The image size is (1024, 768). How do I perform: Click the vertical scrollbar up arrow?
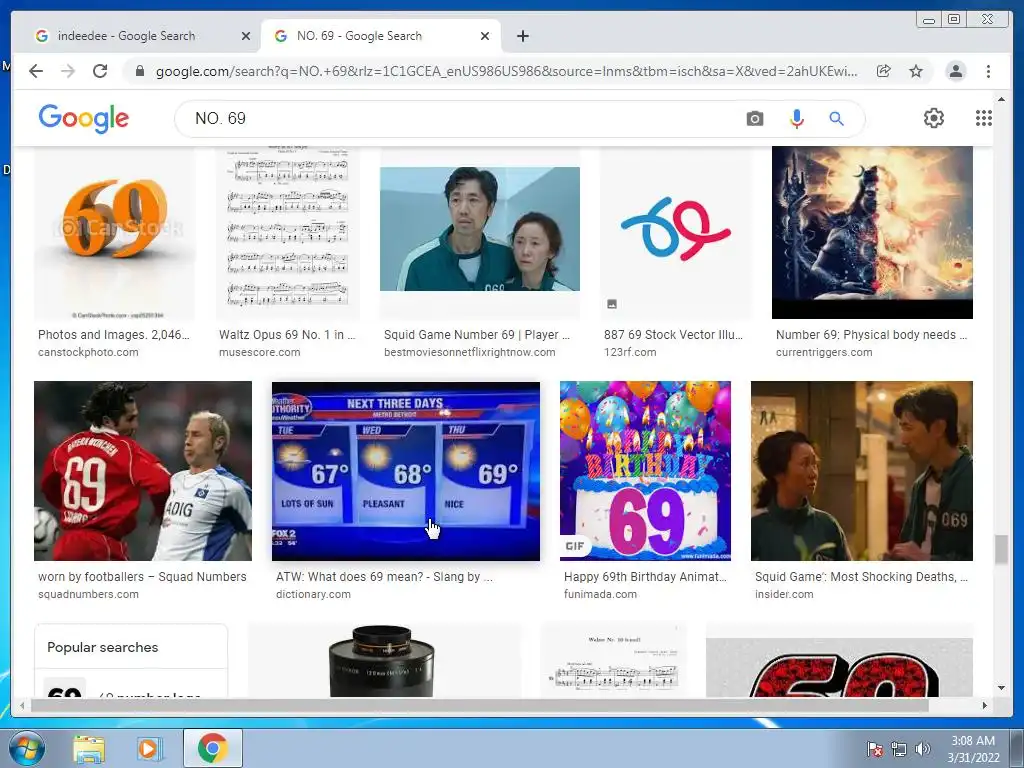point(1002,100)
